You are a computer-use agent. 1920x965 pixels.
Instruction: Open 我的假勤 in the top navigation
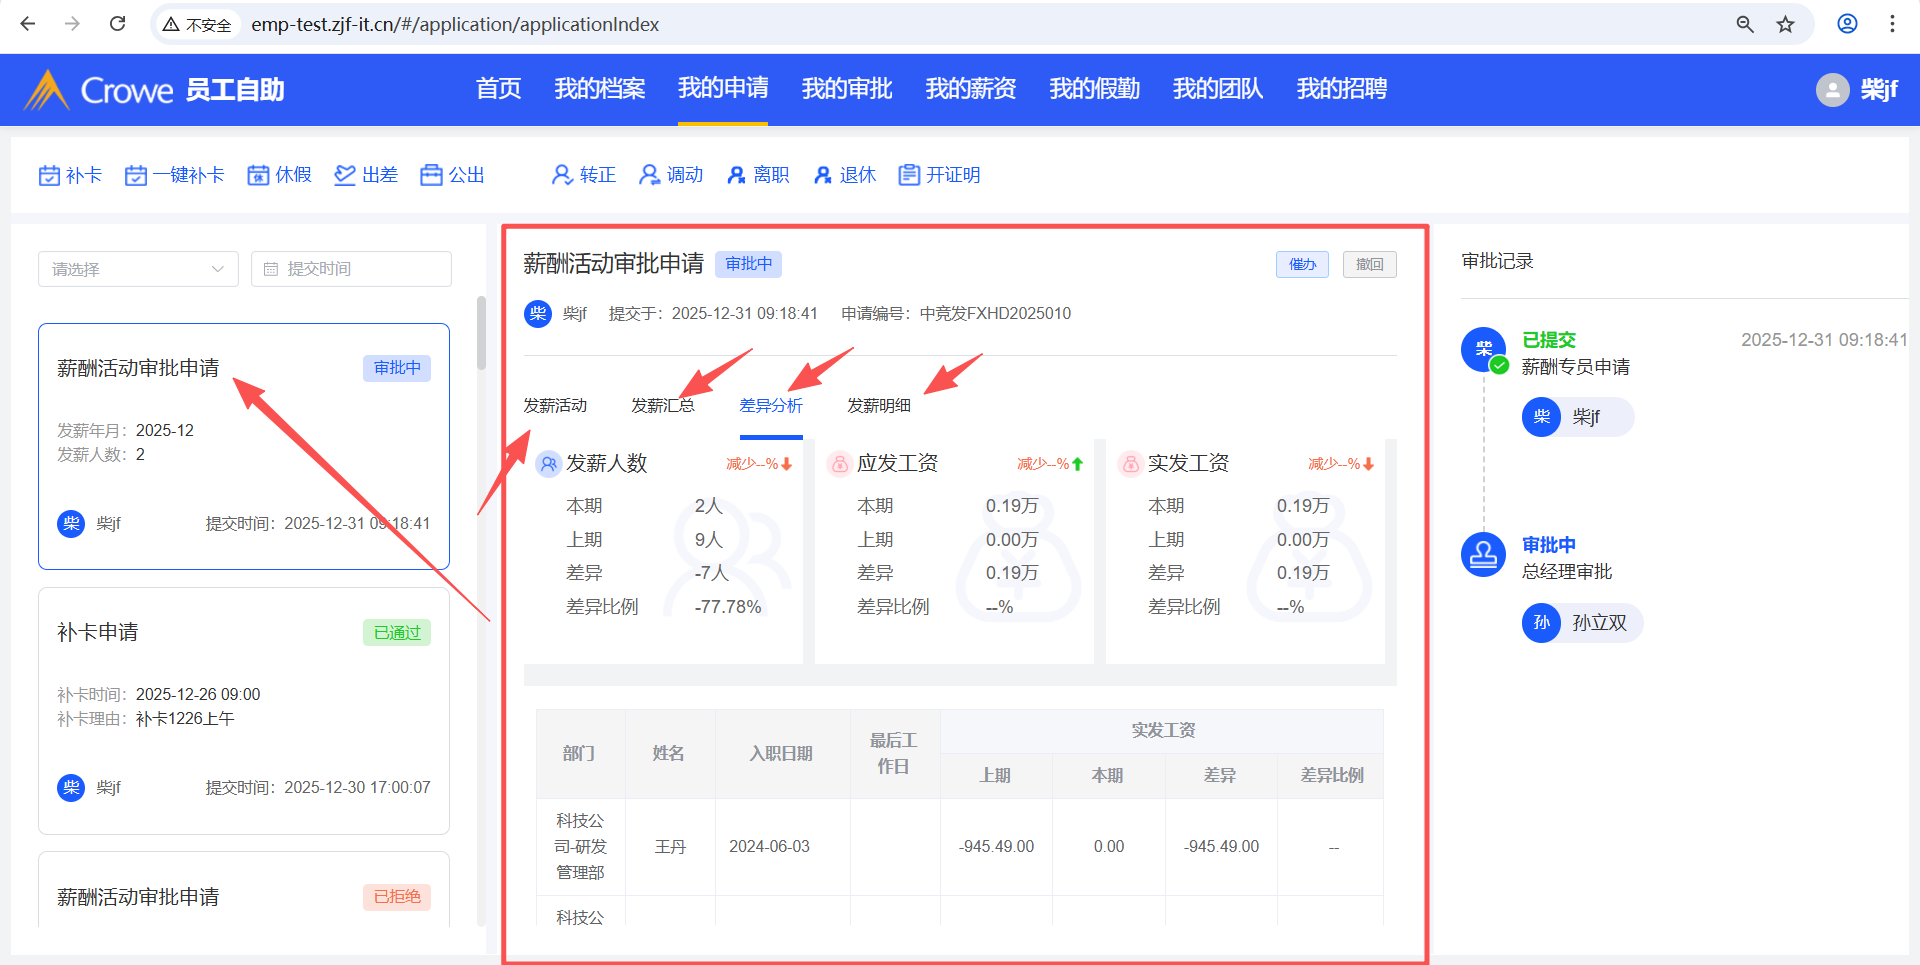point(1095,89)
